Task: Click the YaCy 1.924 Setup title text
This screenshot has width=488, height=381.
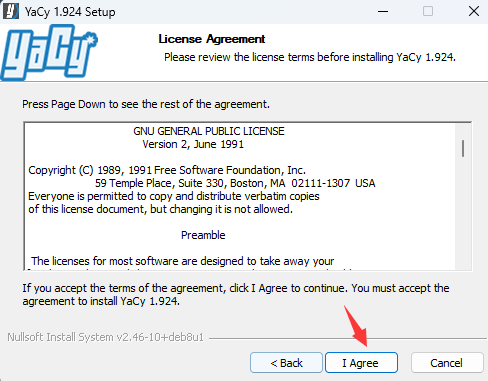Action: click(x=70, y=12)
